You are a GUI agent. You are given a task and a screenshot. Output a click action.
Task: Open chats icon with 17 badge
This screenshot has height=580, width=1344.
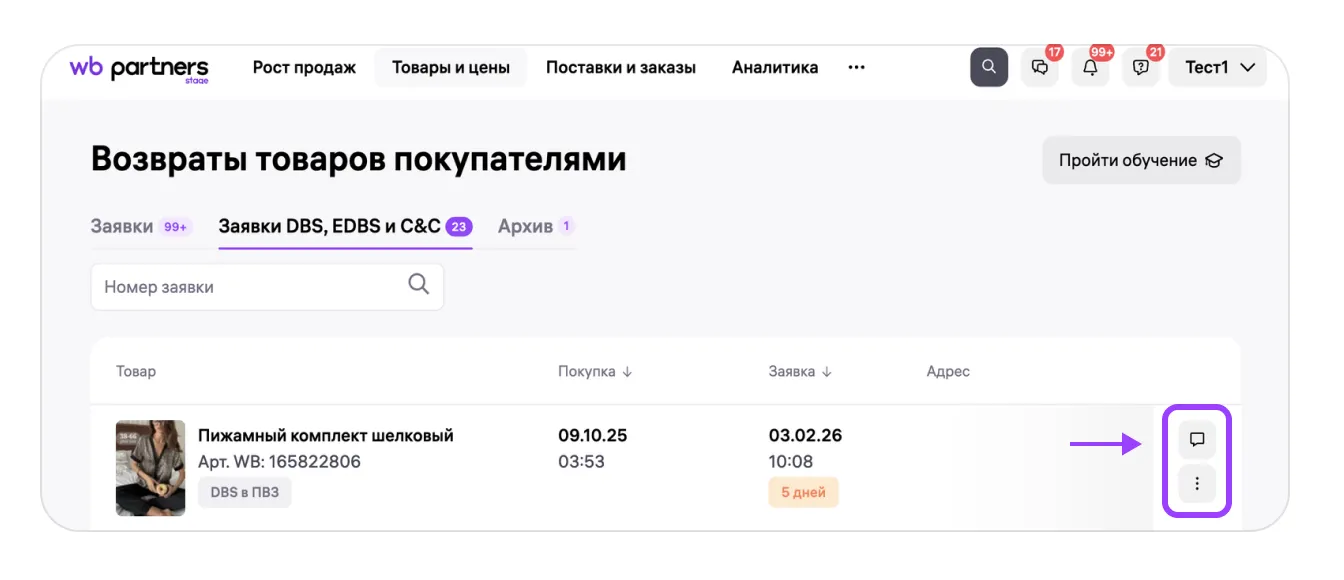pyautogui.click(x=1040, y=67)
